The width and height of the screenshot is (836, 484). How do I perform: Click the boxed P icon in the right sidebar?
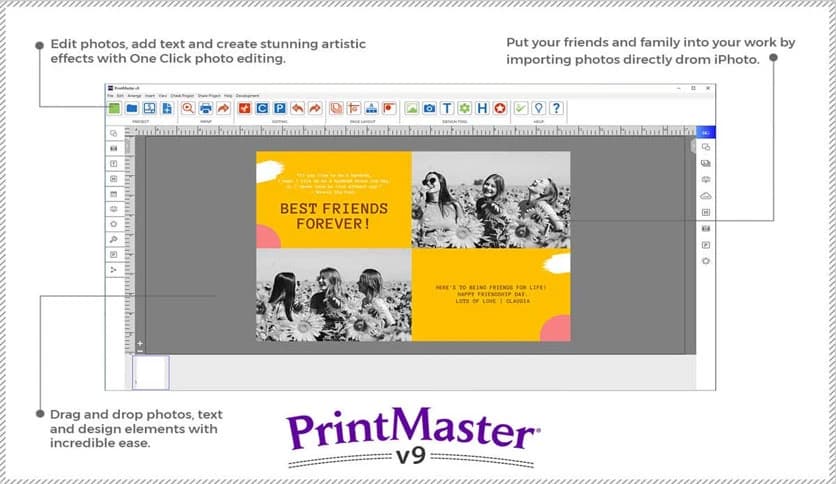(x=706, y=245)
